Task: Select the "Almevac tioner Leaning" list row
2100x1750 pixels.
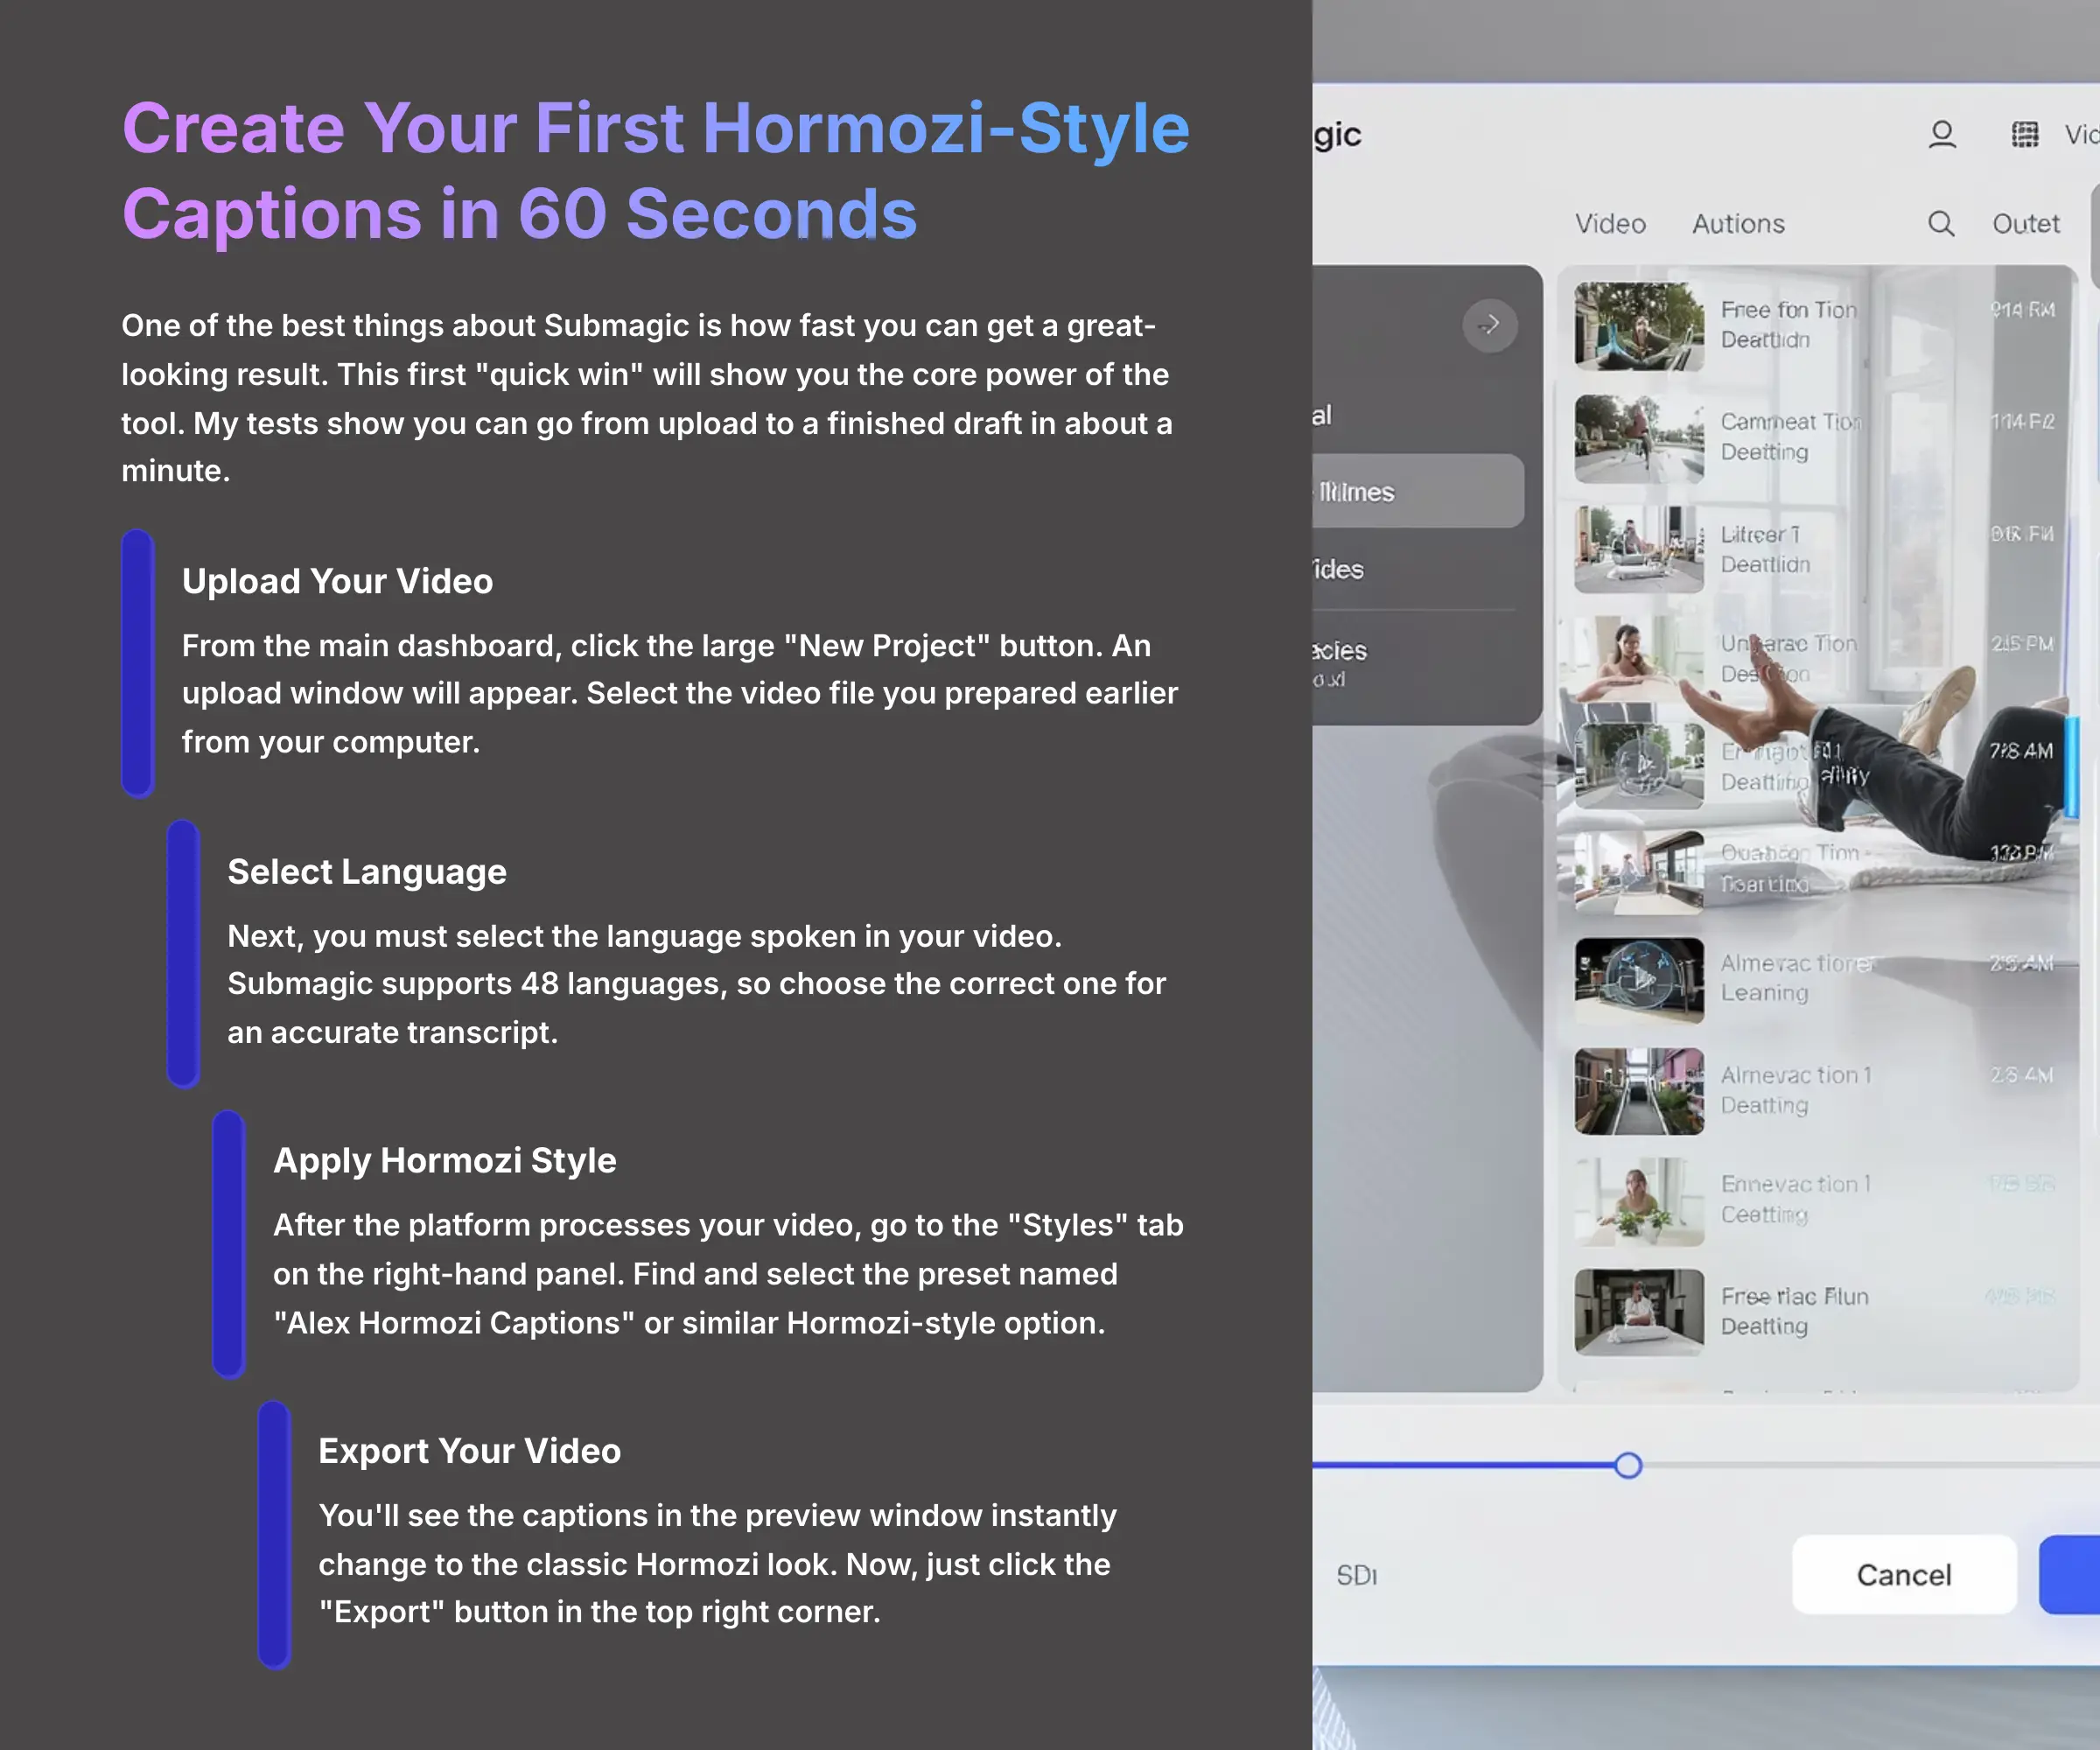Action: click(1816, 979)
